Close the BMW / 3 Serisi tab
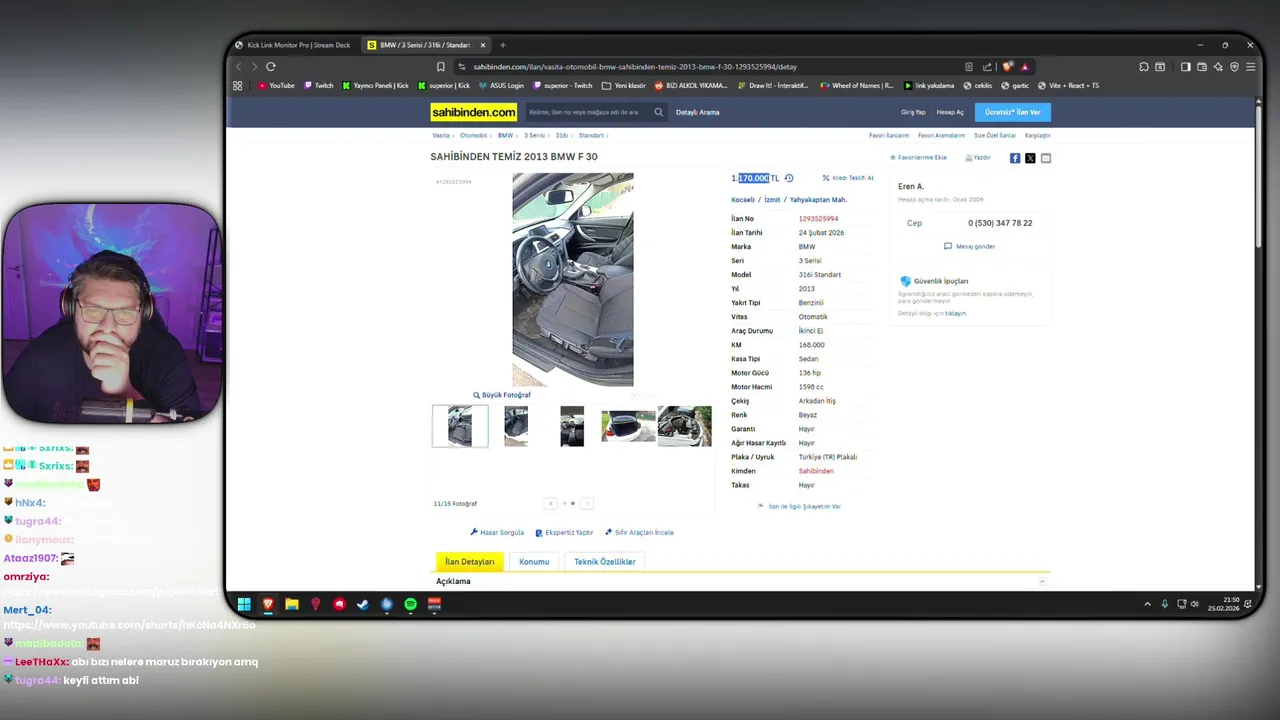Screen dimensions: 1280x720 pos(483,45)
